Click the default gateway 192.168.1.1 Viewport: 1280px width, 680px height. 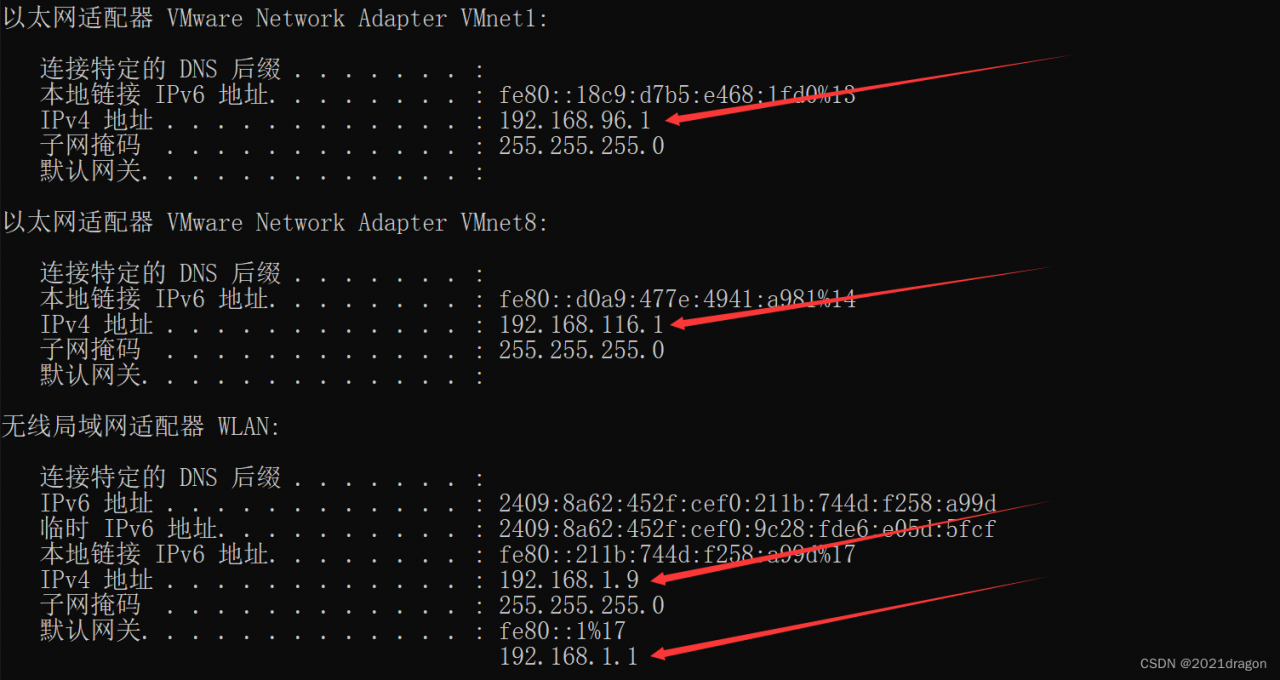568,657
